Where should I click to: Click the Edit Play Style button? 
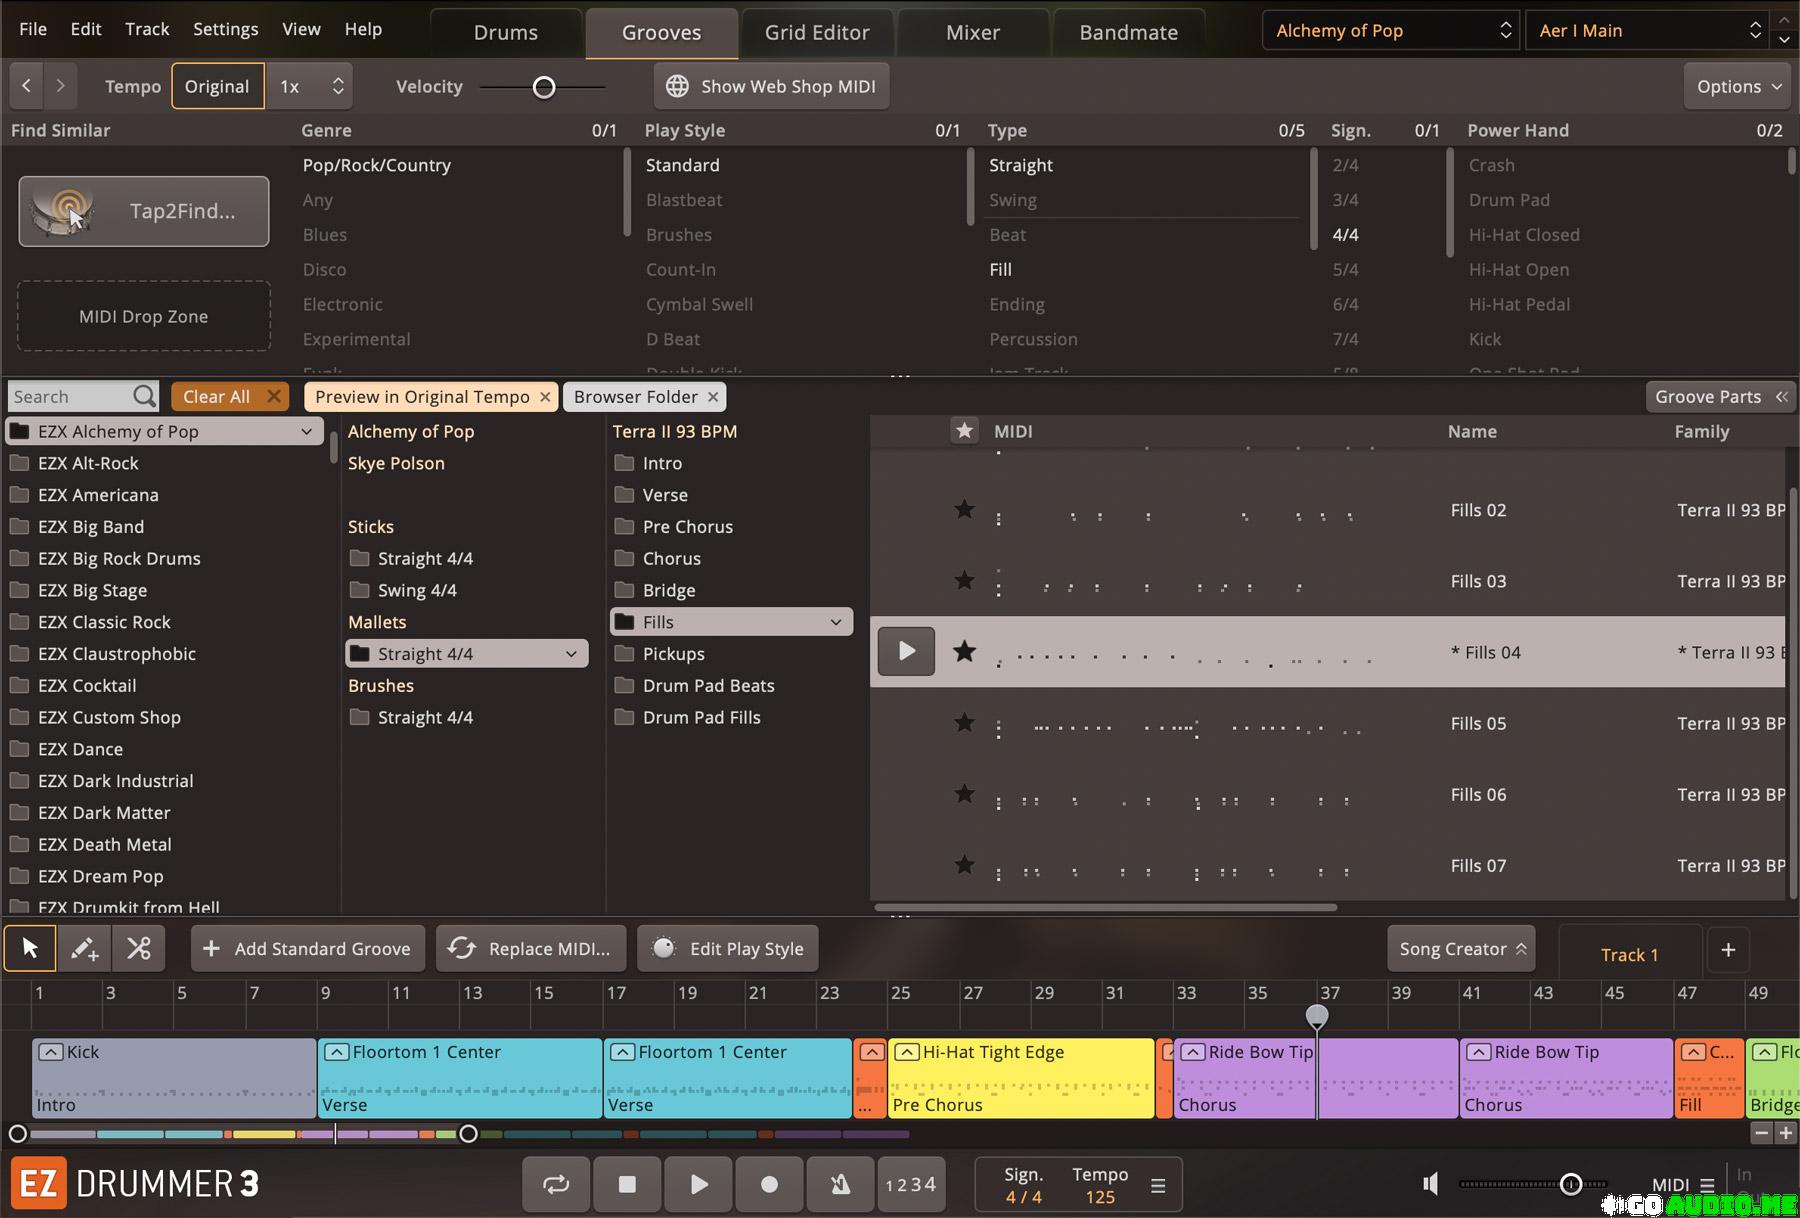[728, 949]
